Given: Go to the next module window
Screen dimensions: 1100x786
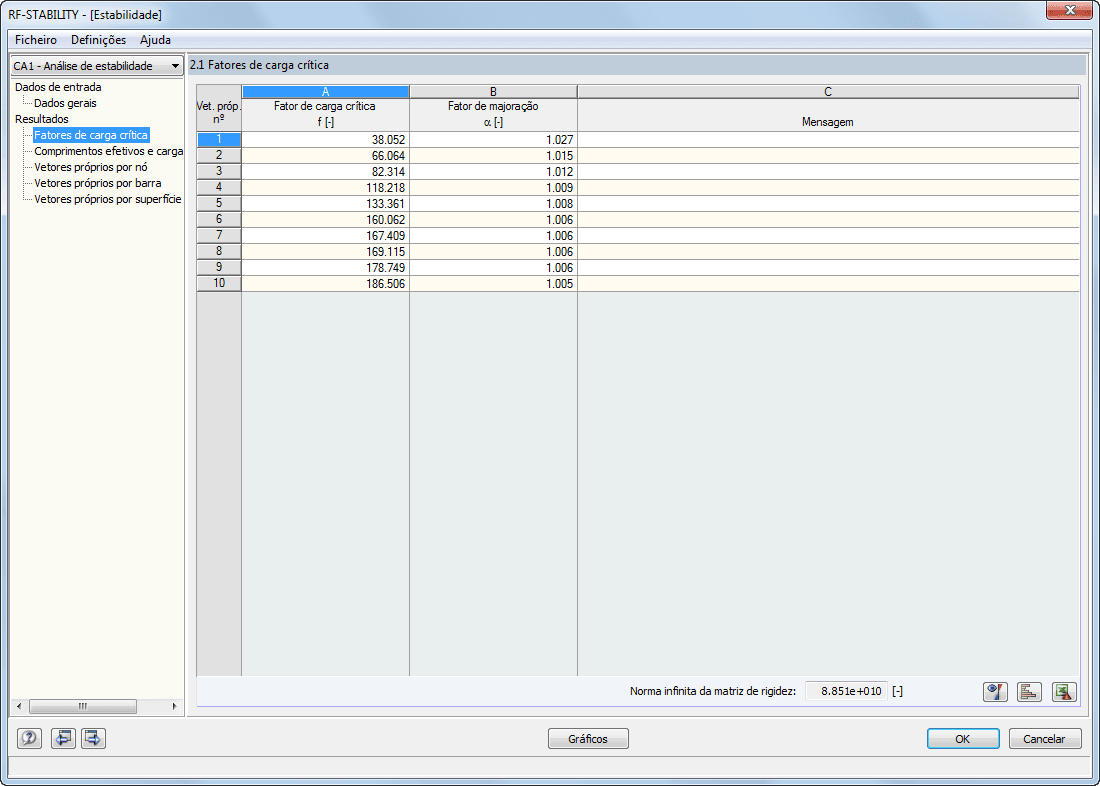Looking at the screenshot, I should pyautogui.click(x=93, y=738).
